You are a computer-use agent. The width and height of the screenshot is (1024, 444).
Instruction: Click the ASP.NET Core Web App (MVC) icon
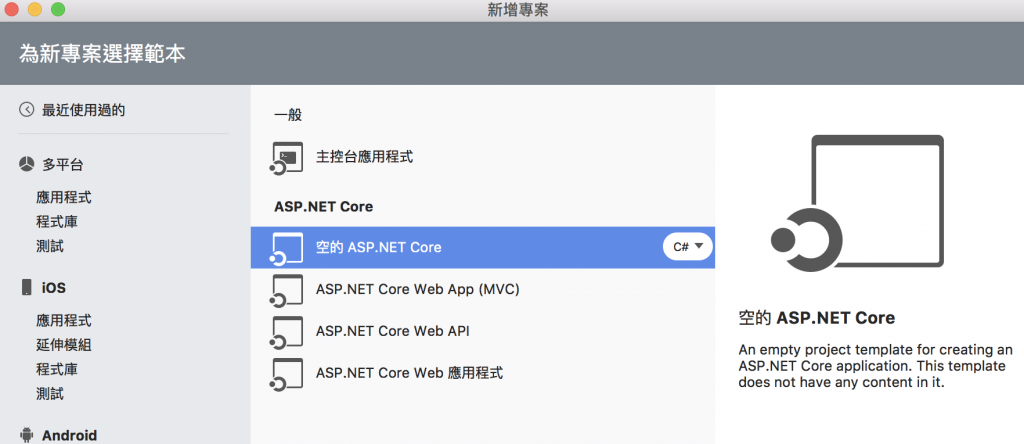(287, 291)
